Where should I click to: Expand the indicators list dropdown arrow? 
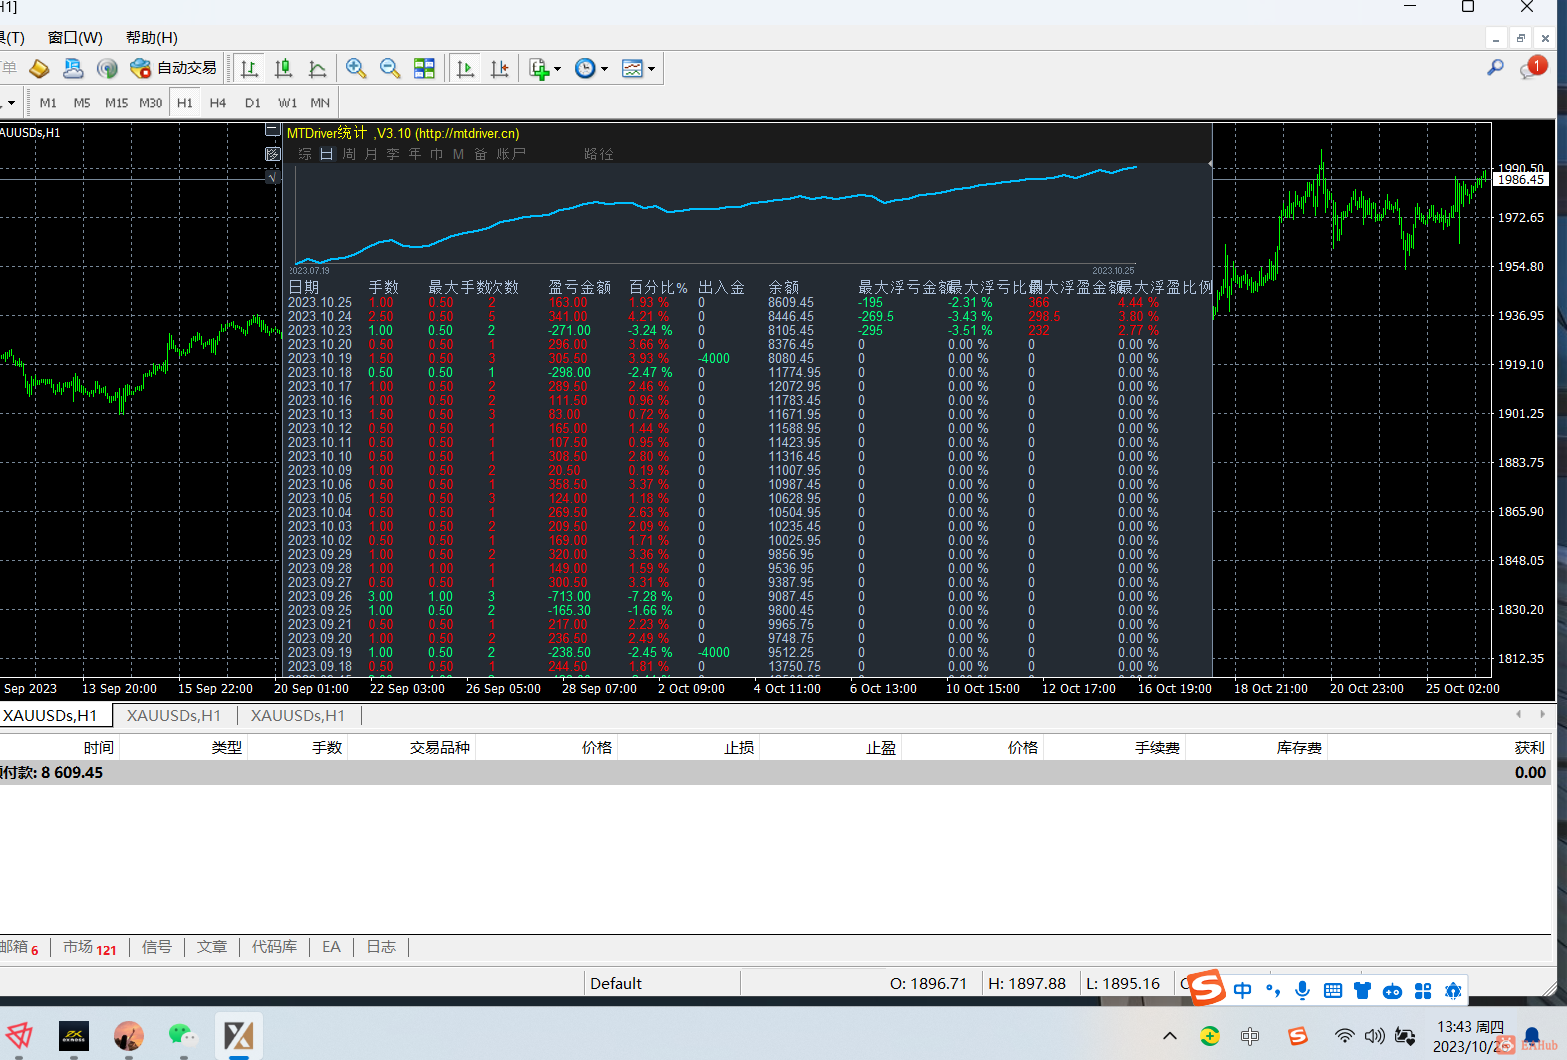pos(557,69)
